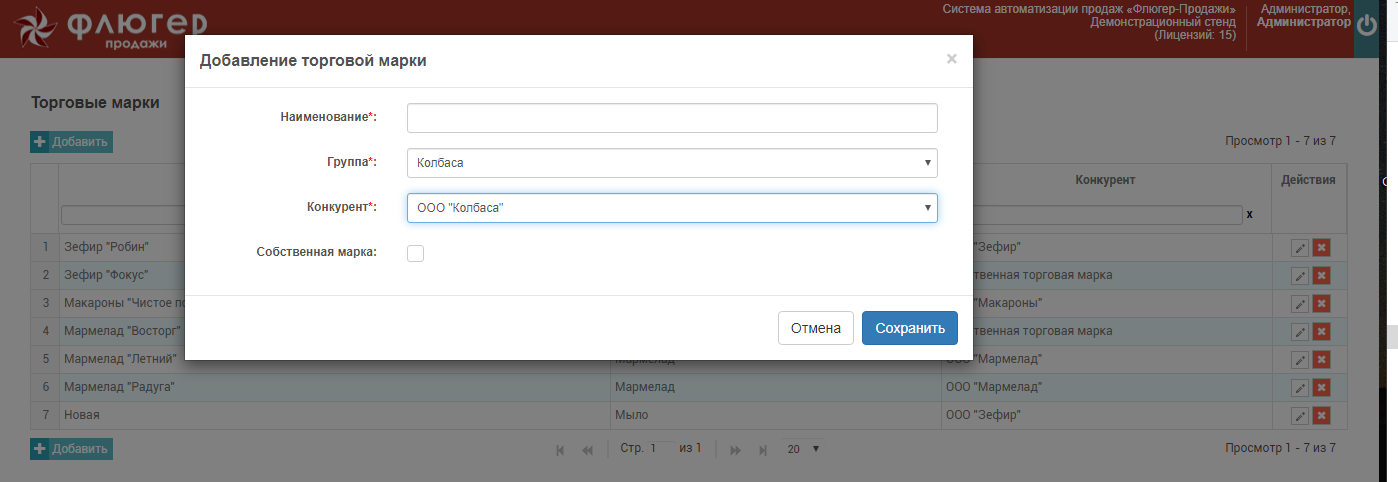Click edit icon in row 7 Новая

pyautogui.click(x=1300, y=415)
